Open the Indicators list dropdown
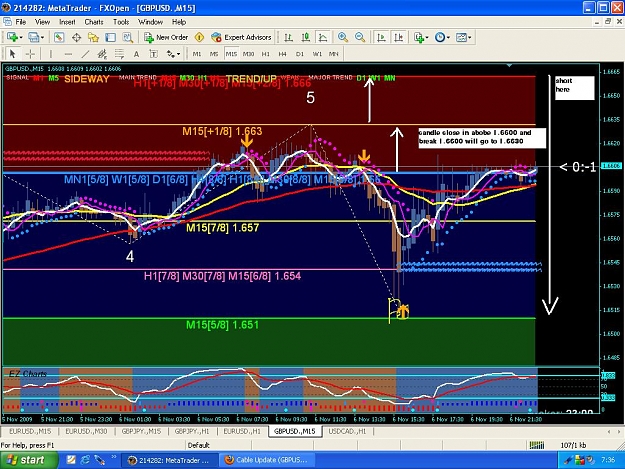Screen dimensions: 625x469 421,37
